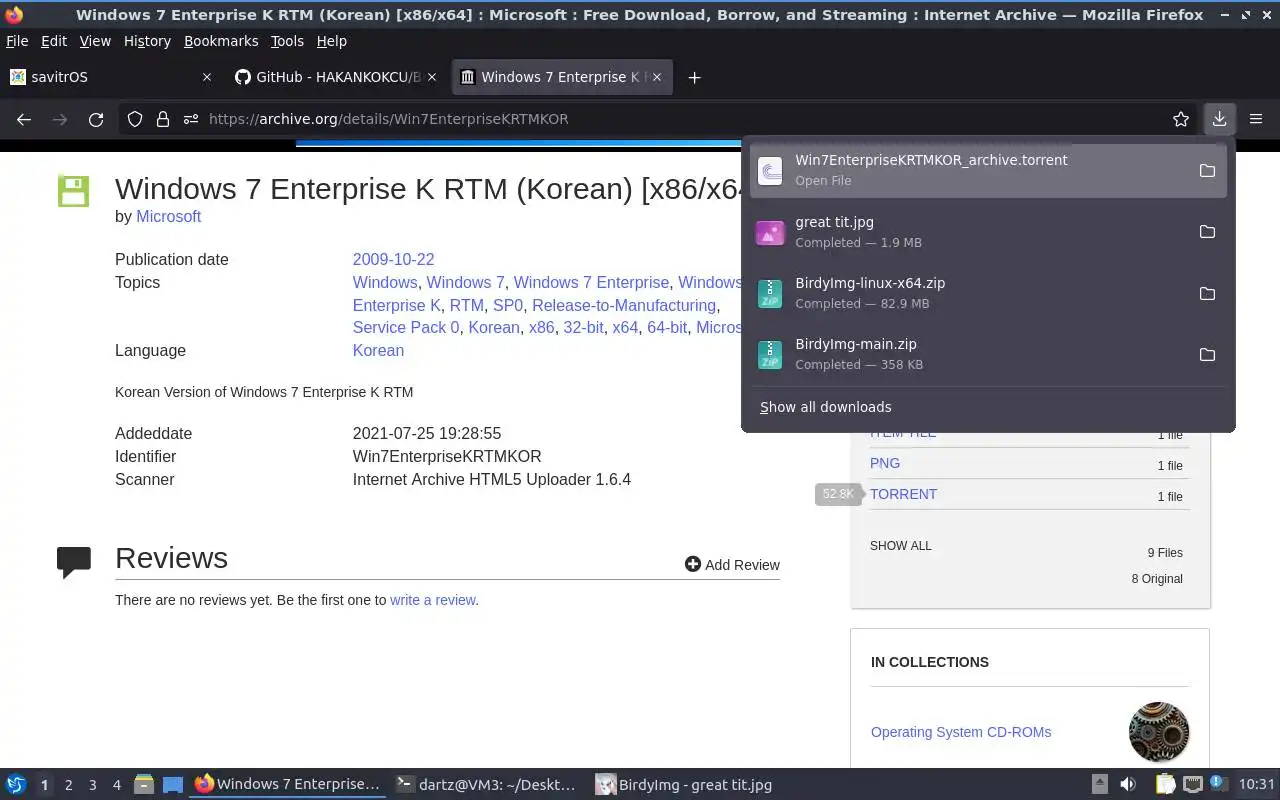Click the network tray icon
Screen dimensions: 1280x800
[1192, 784]
